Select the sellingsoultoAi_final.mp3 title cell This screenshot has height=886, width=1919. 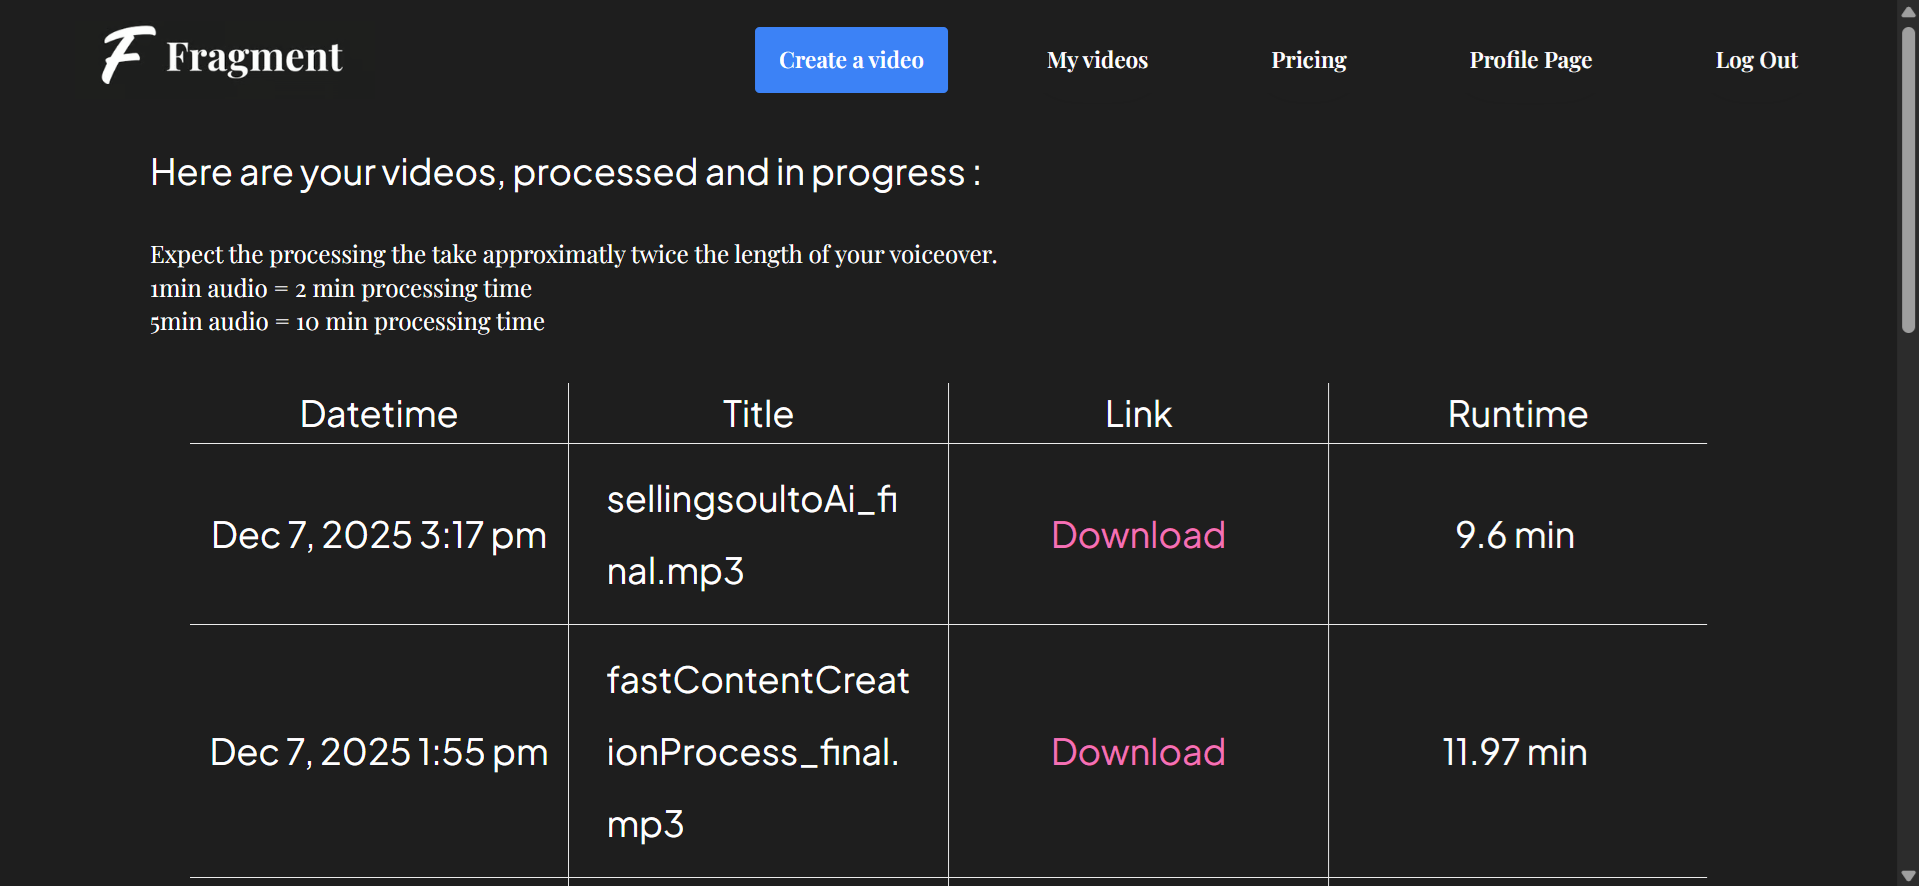click(757, 535)
